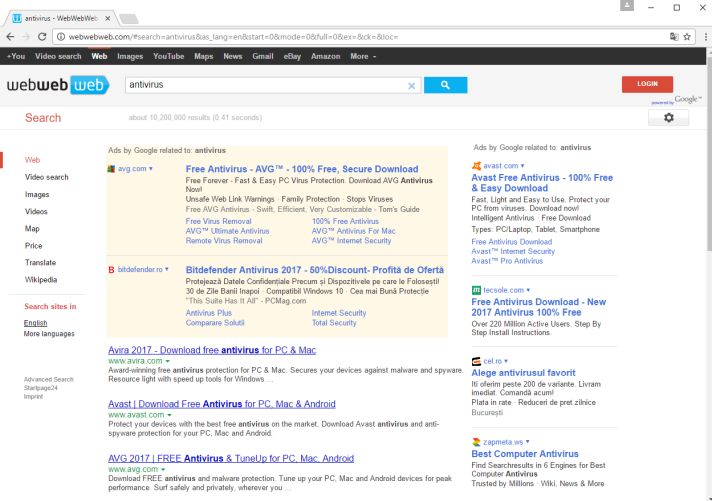Image resolution: width=712 pixels, height=501 pixels.
Task: Choose English search language
Action: [x=35, y=323]
